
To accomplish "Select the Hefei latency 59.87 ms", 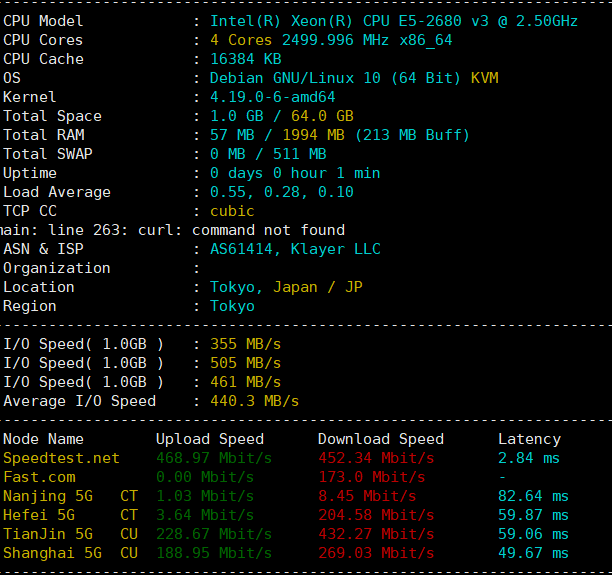I will pyautogui.click(x=534, y=515).
